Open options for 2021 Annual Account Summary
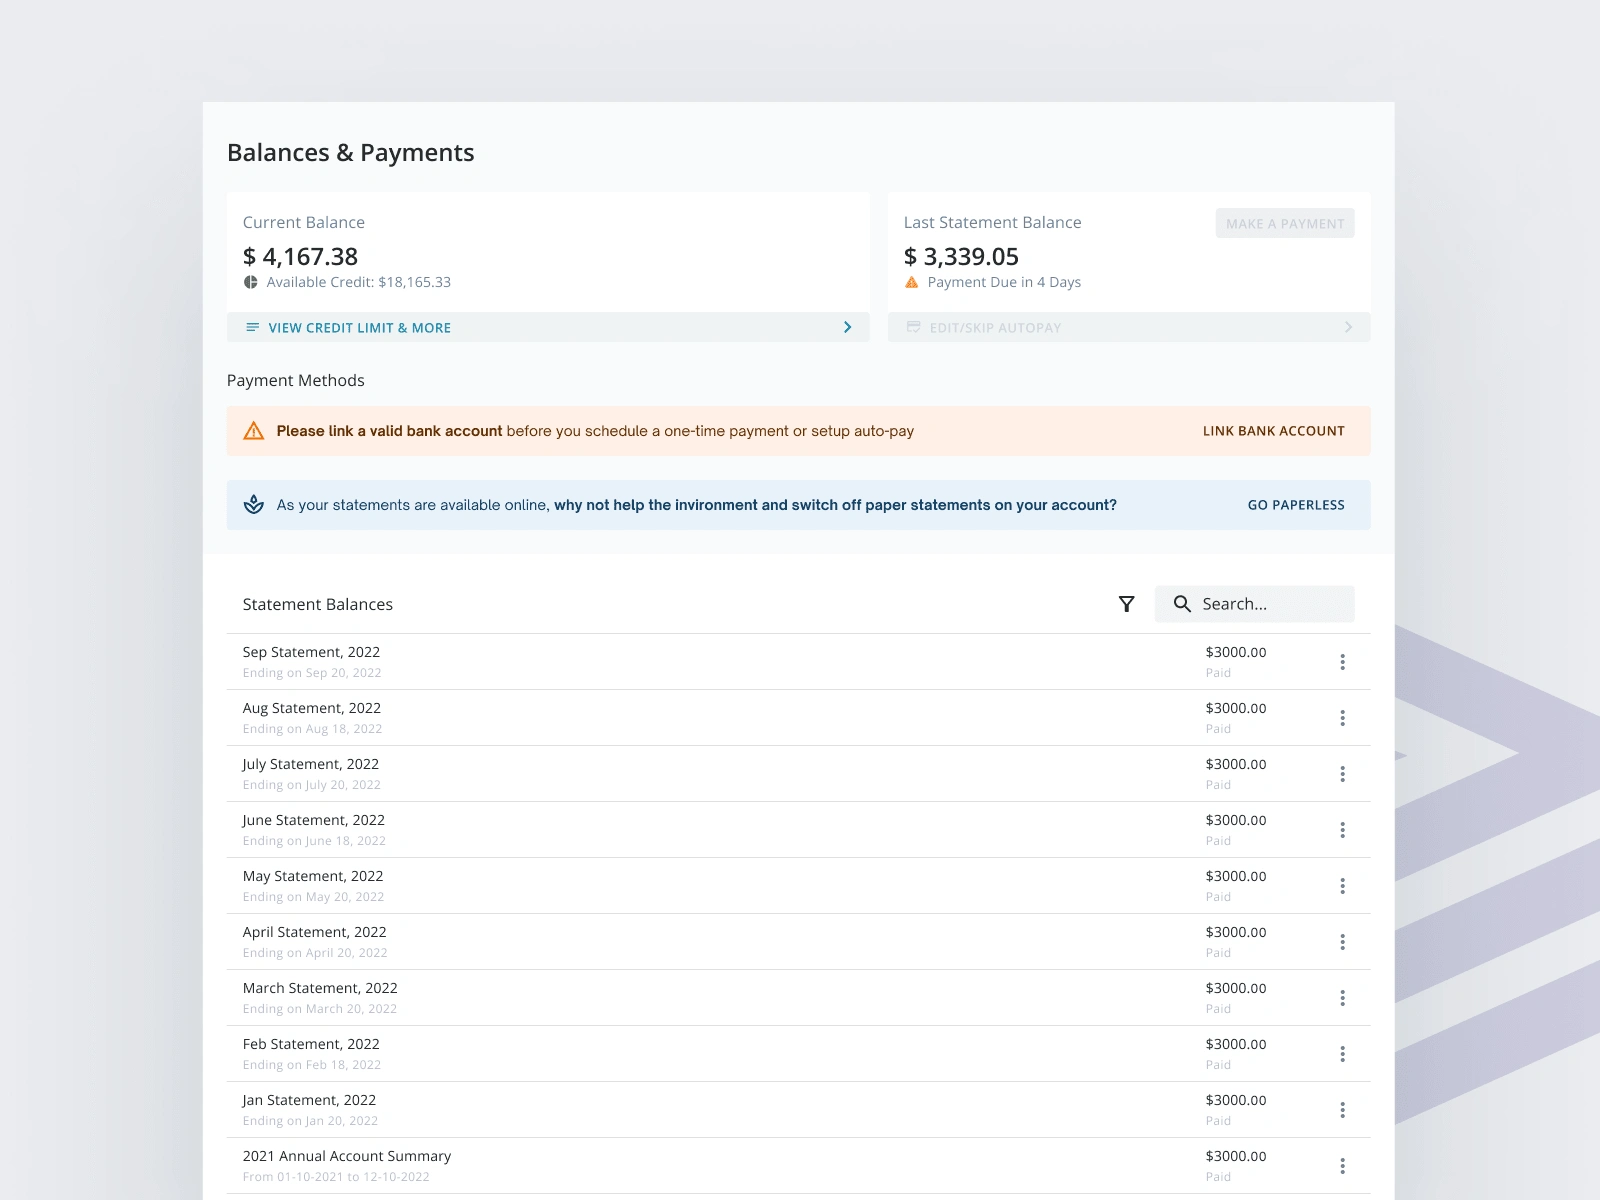The width and height of the screenshot is (1600, 1200). [x=1342, y=1166]
